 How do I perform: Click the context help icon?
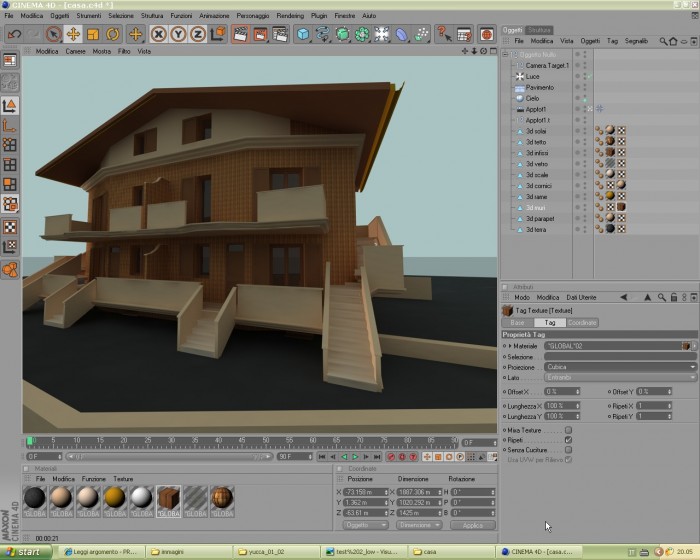point(444,34)
